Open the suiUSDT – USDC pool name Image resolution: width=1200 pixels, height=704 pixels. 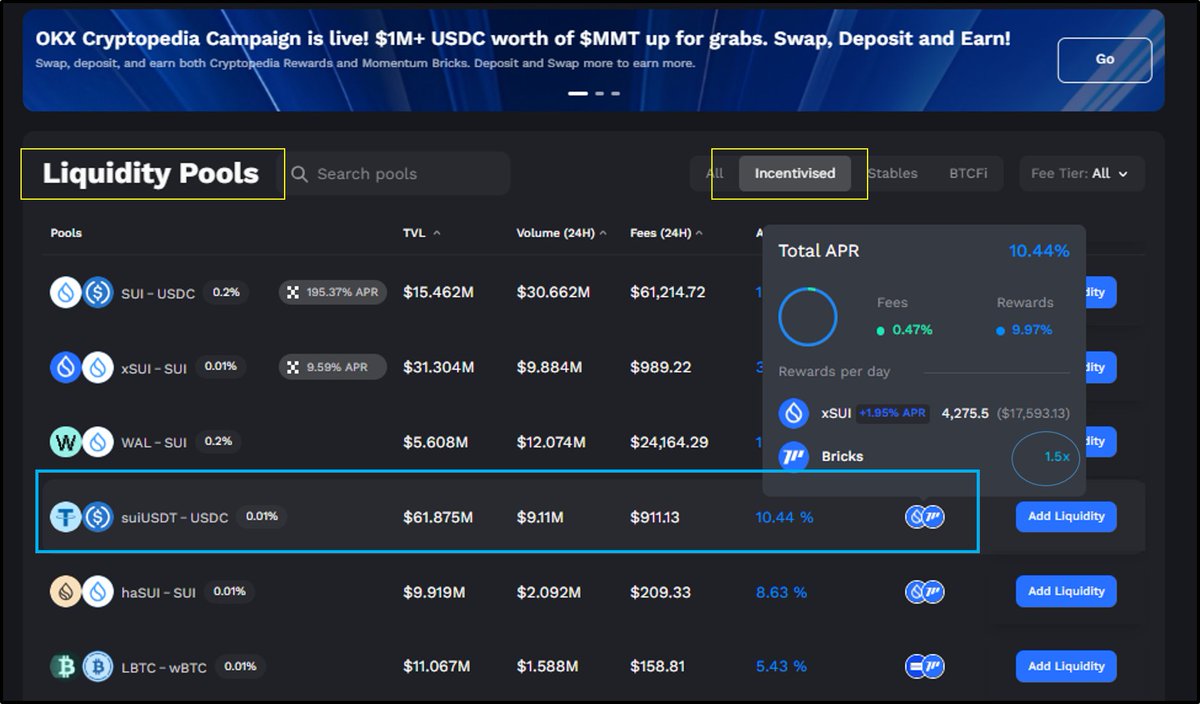(x=175, y=518)
